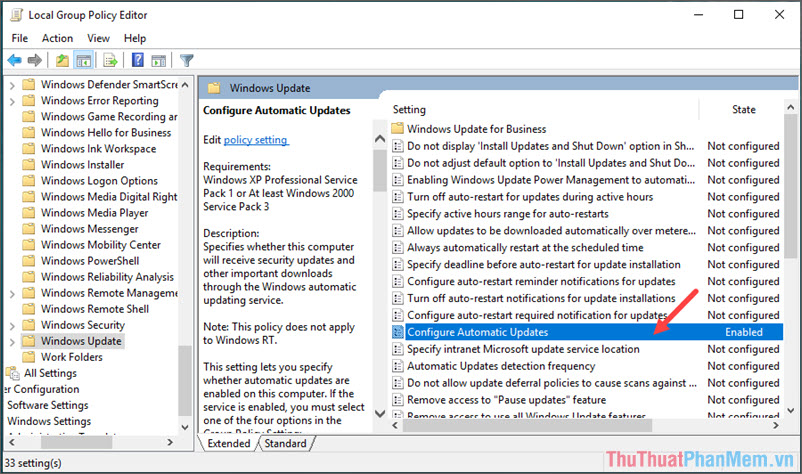The height and width of the screenshot is (474, 802).
Task: Select Windows Mobility Center tree item
Action: click(x=101, y=245)
